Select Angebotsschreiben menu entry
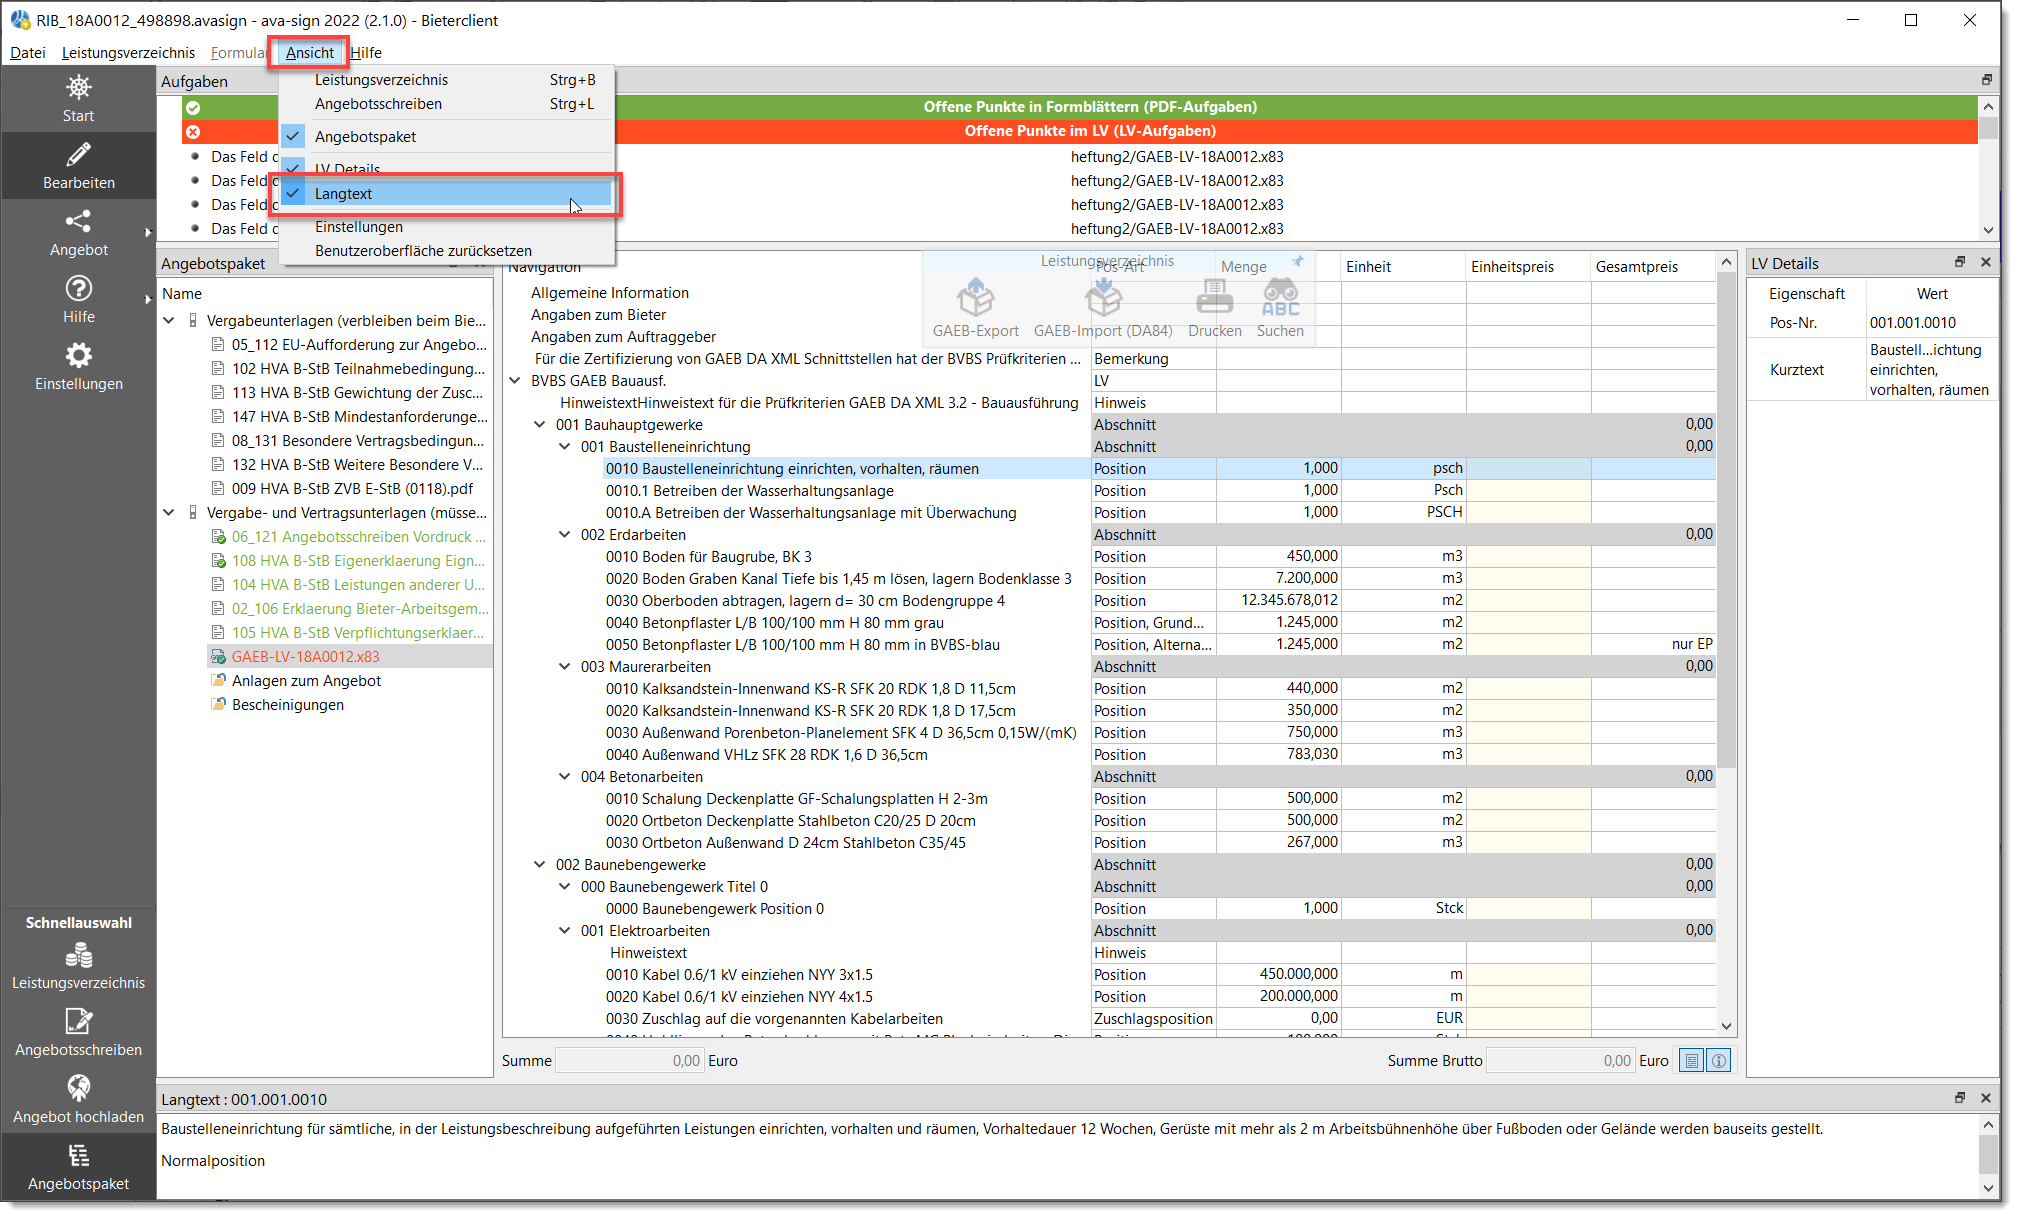2017x1217 pixels. tap(446, 104)
